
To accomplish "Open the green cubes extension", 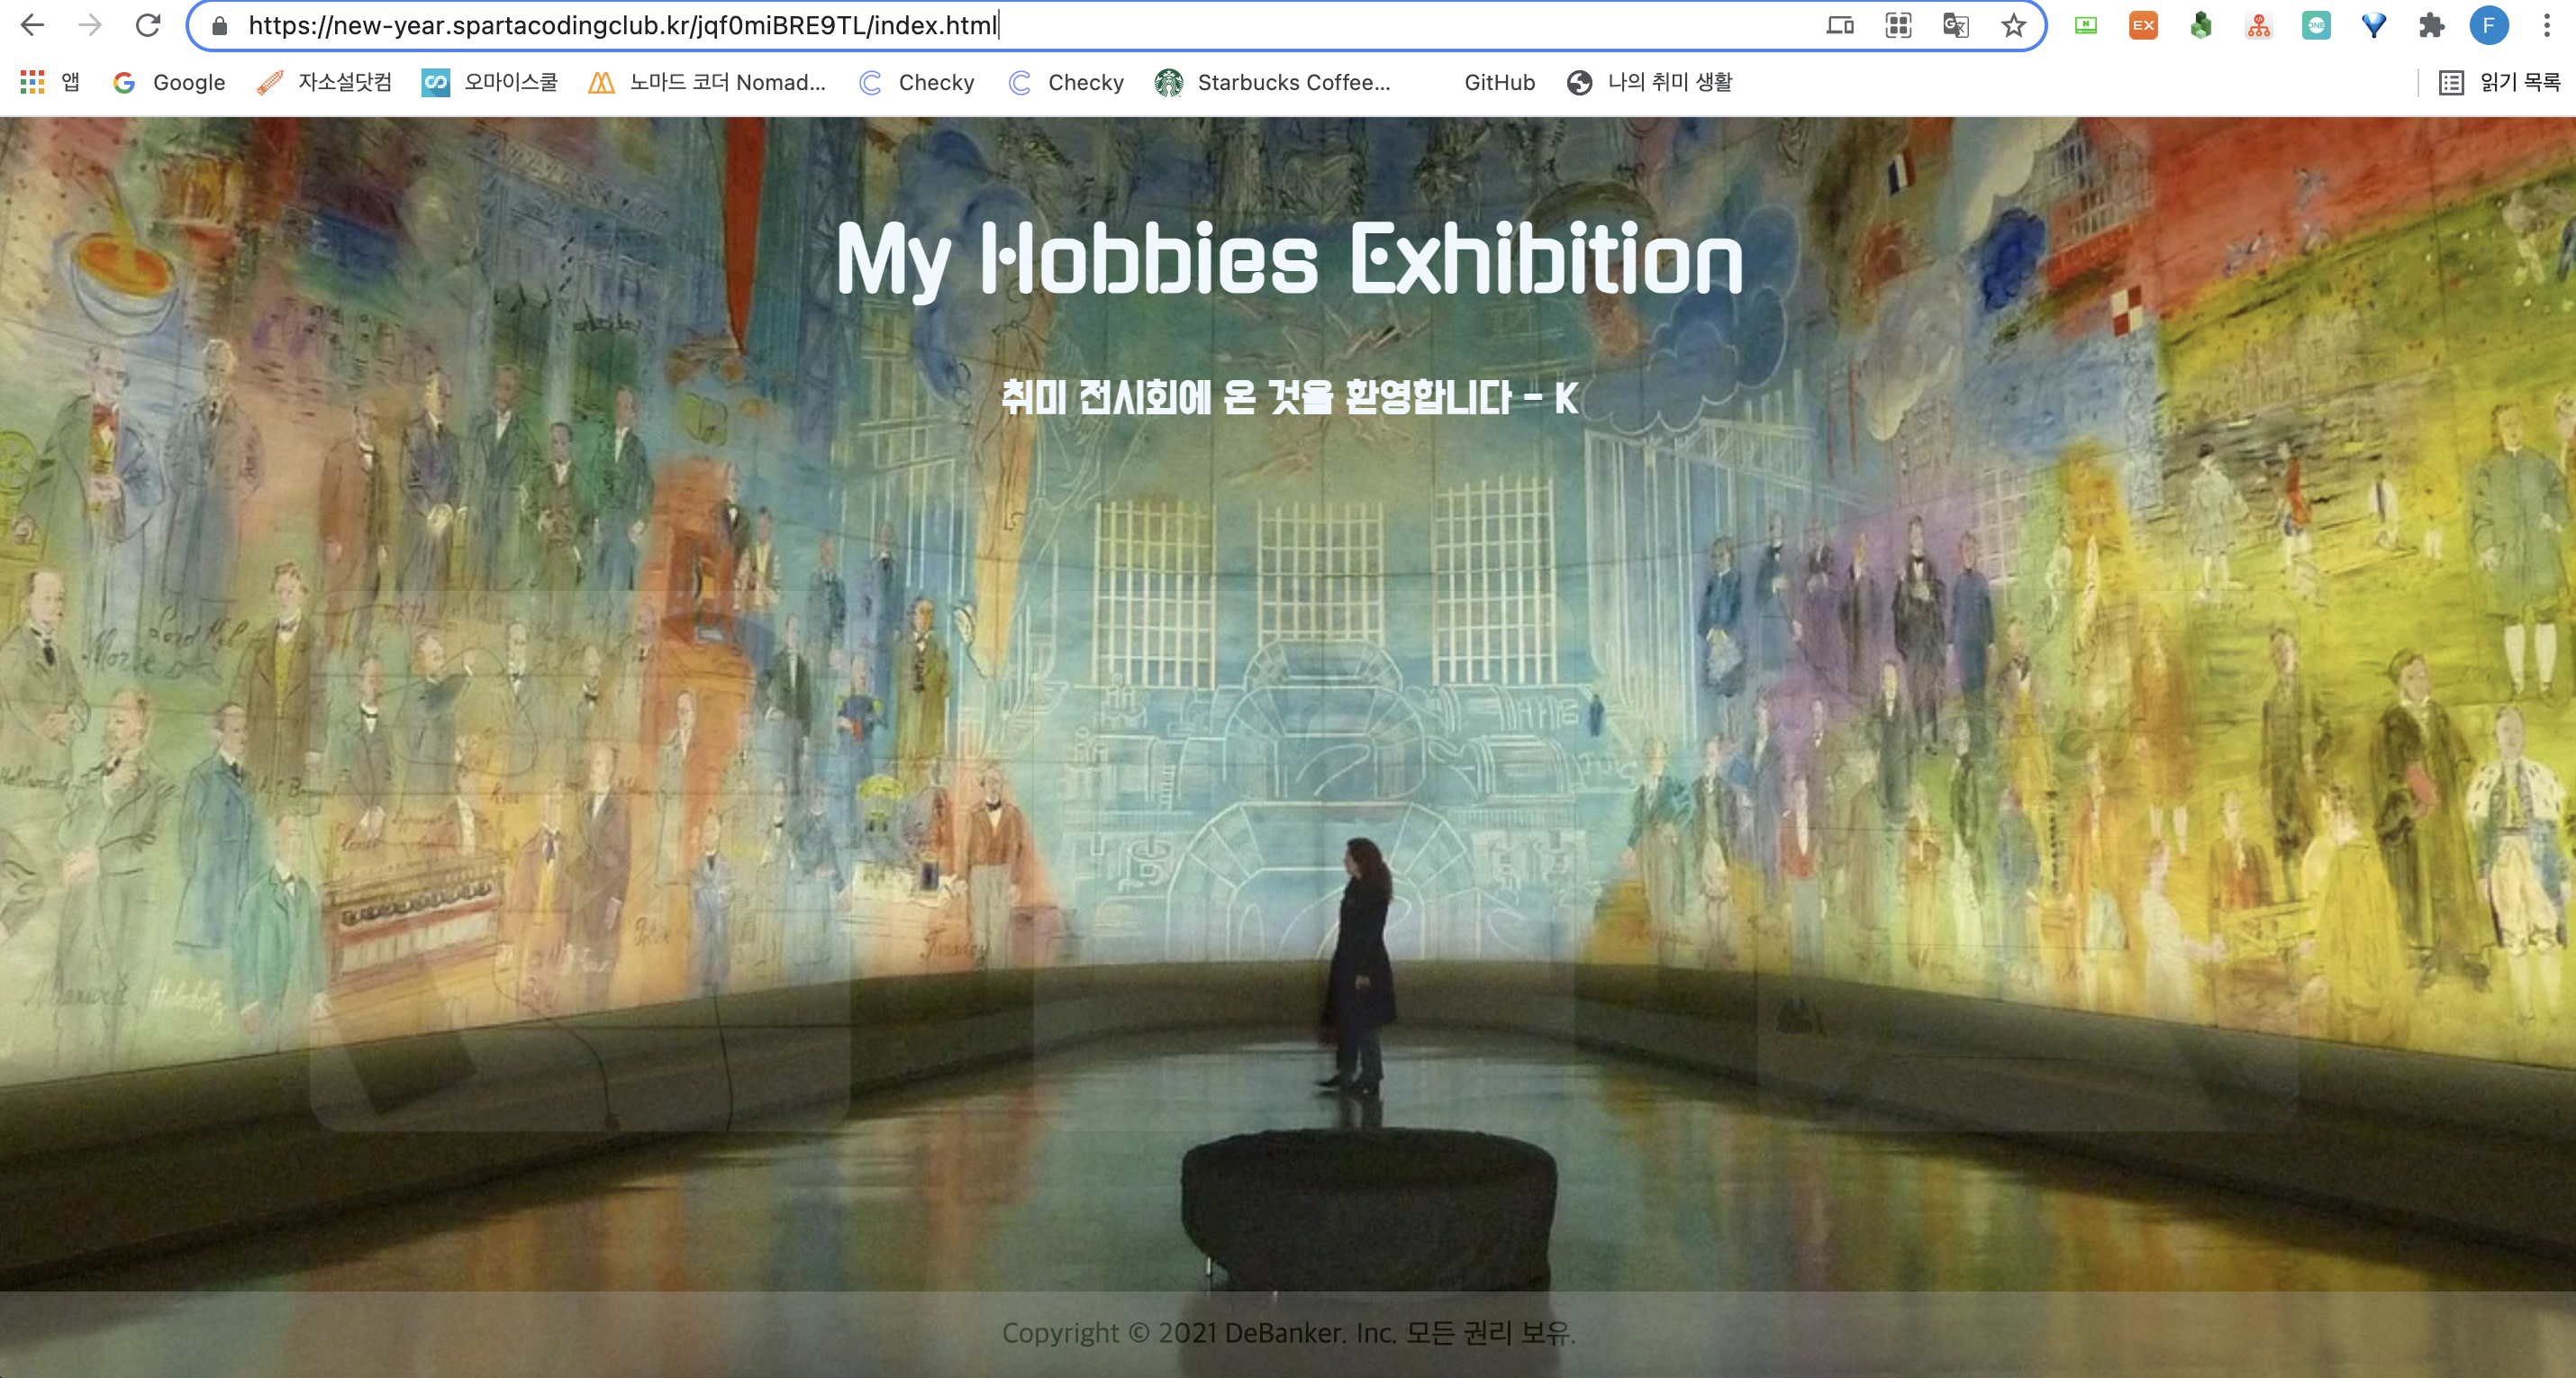I will (x=2201, y=25).
